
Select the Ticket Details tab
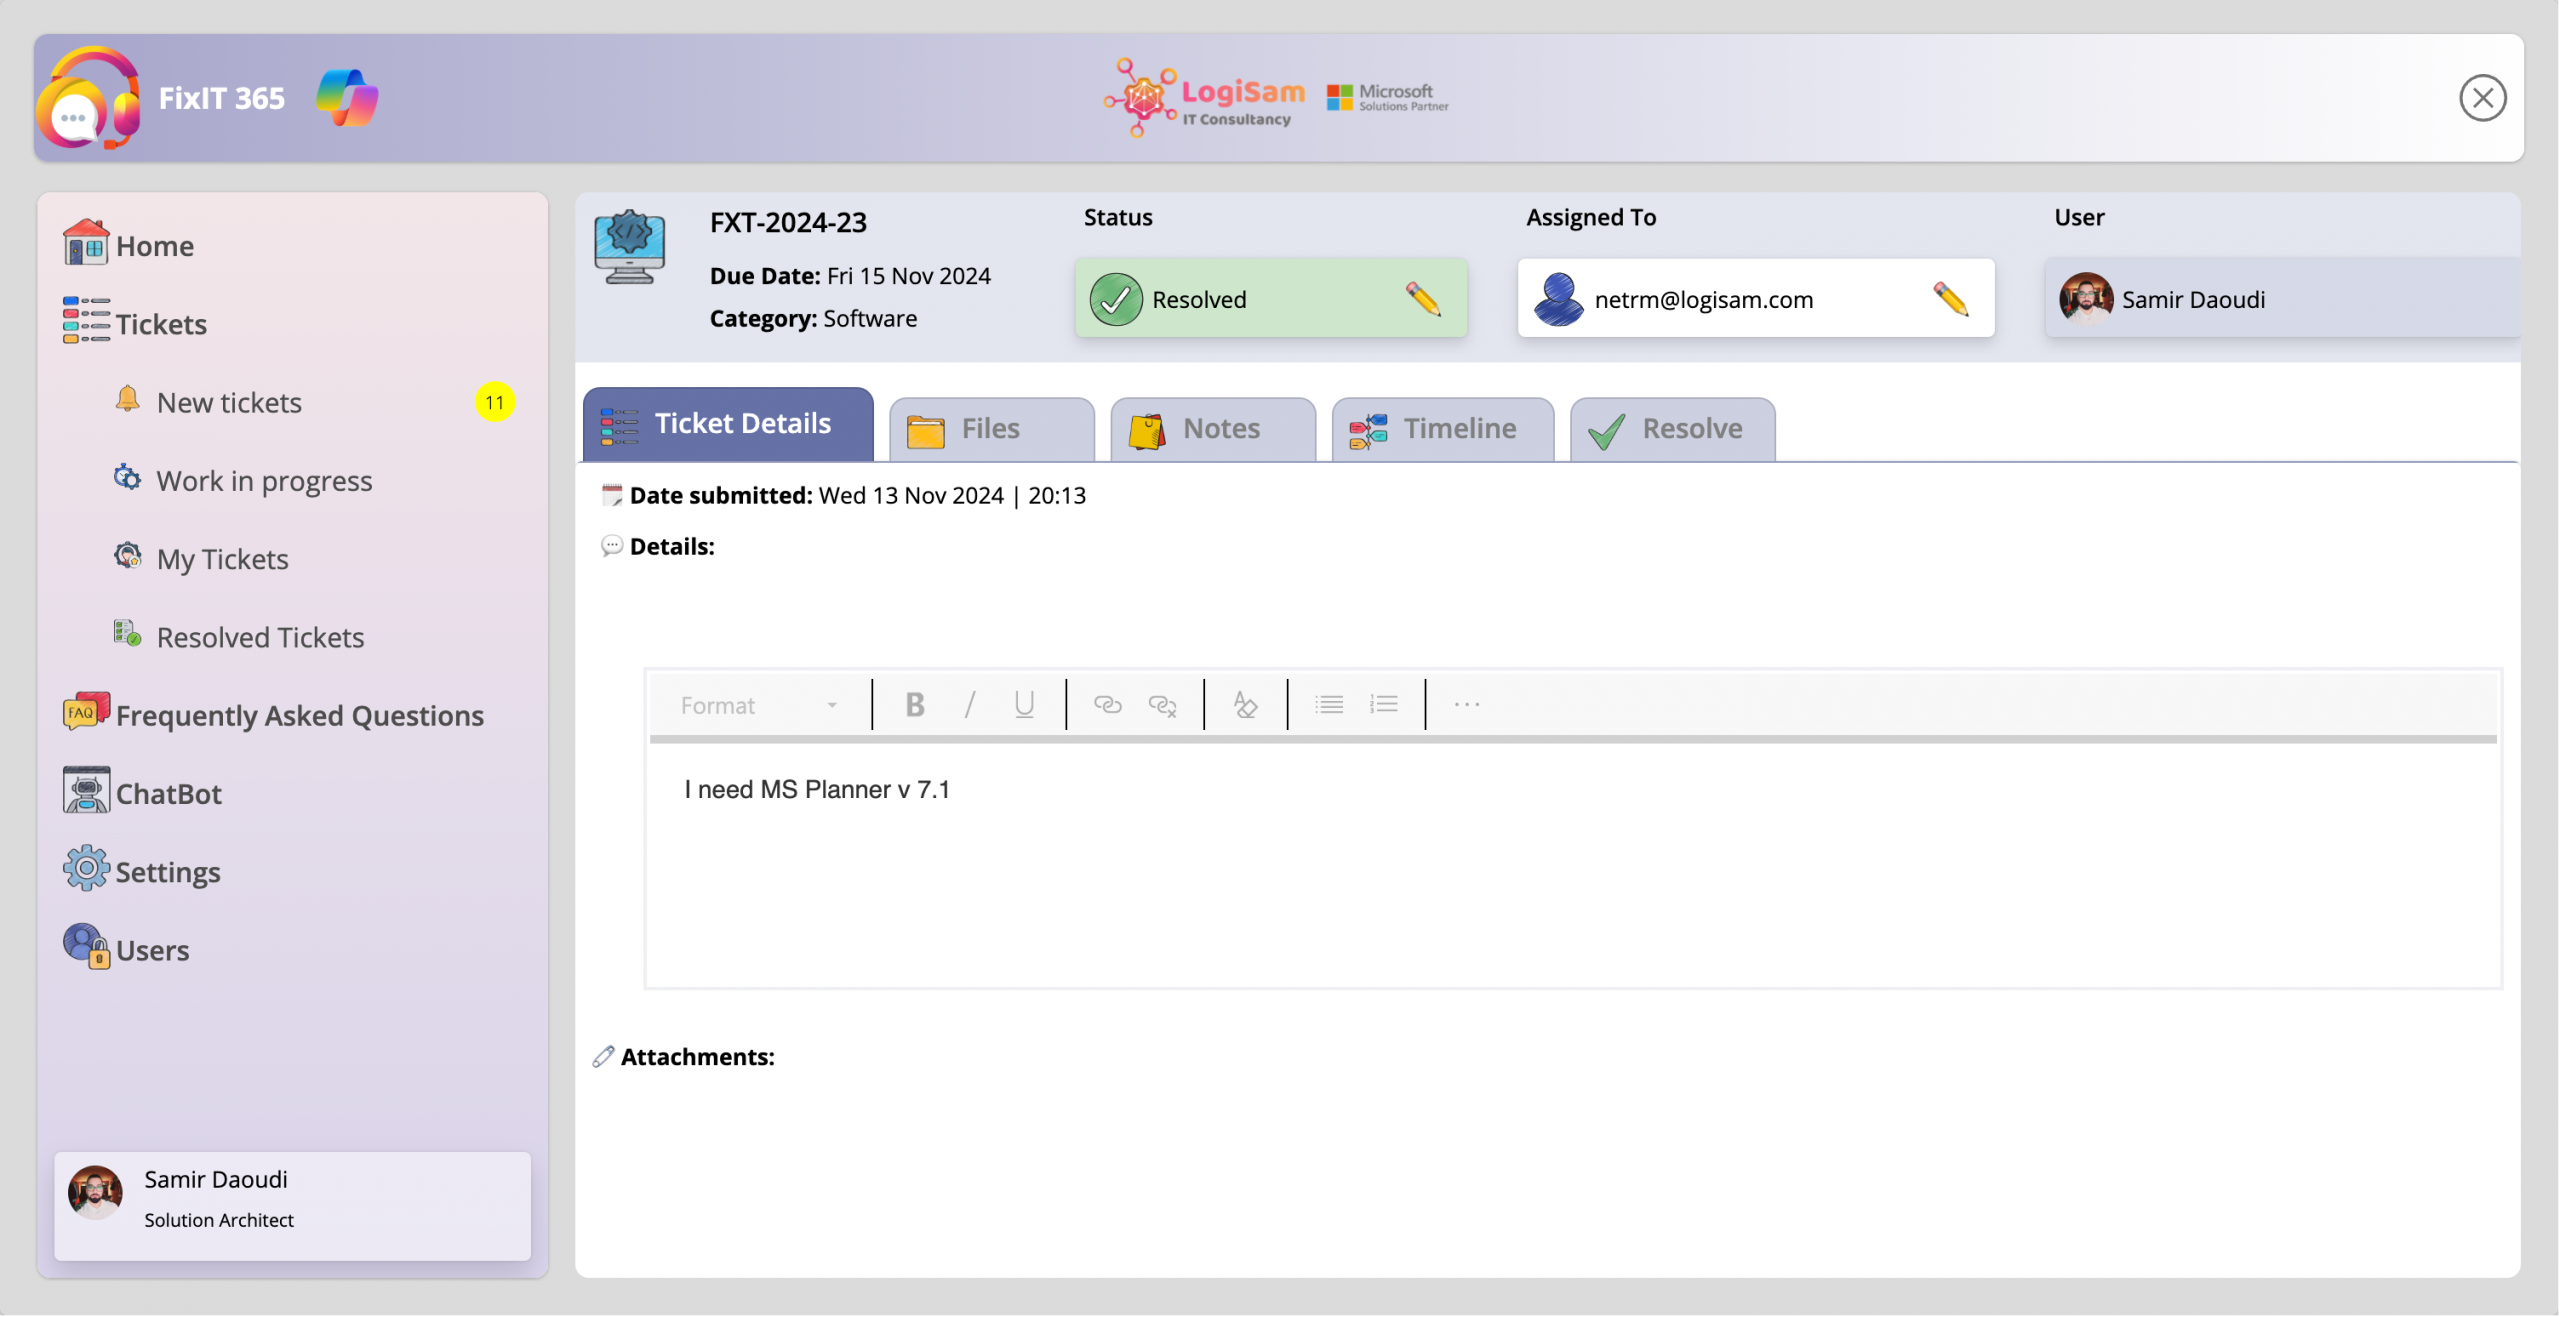pos(728,424)
